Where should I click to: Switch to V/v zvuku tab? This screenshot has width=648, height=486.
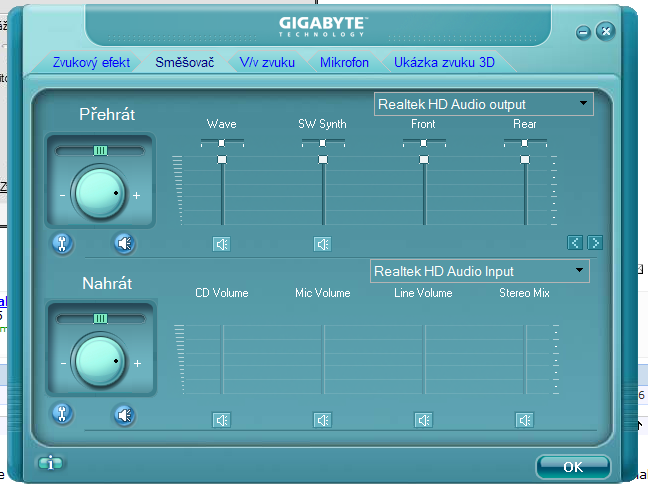click(267, 62)
